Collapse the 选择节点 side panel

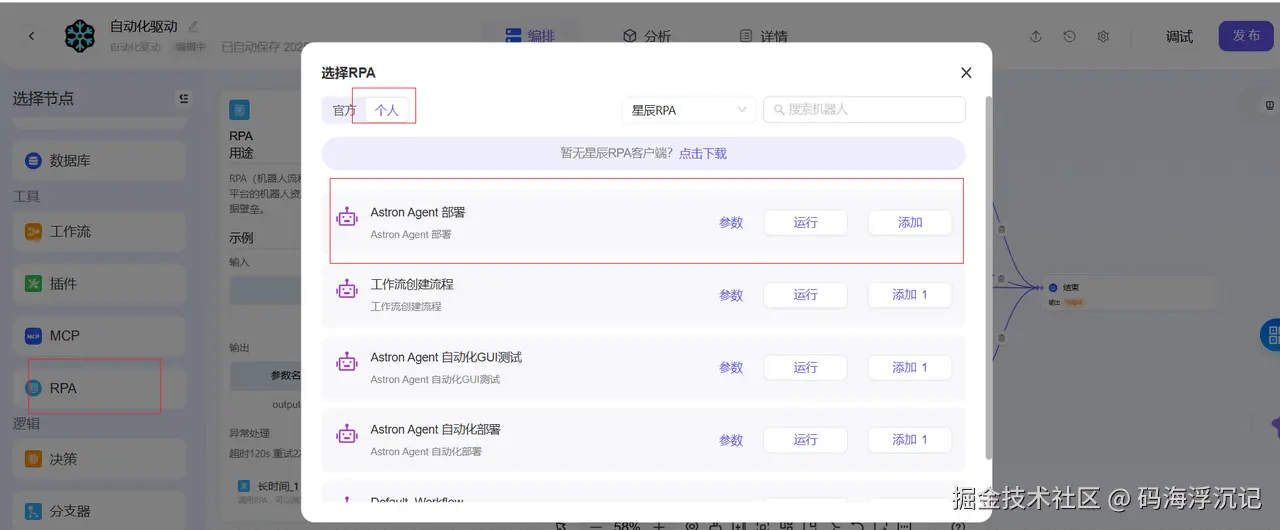tap(183, 98)
